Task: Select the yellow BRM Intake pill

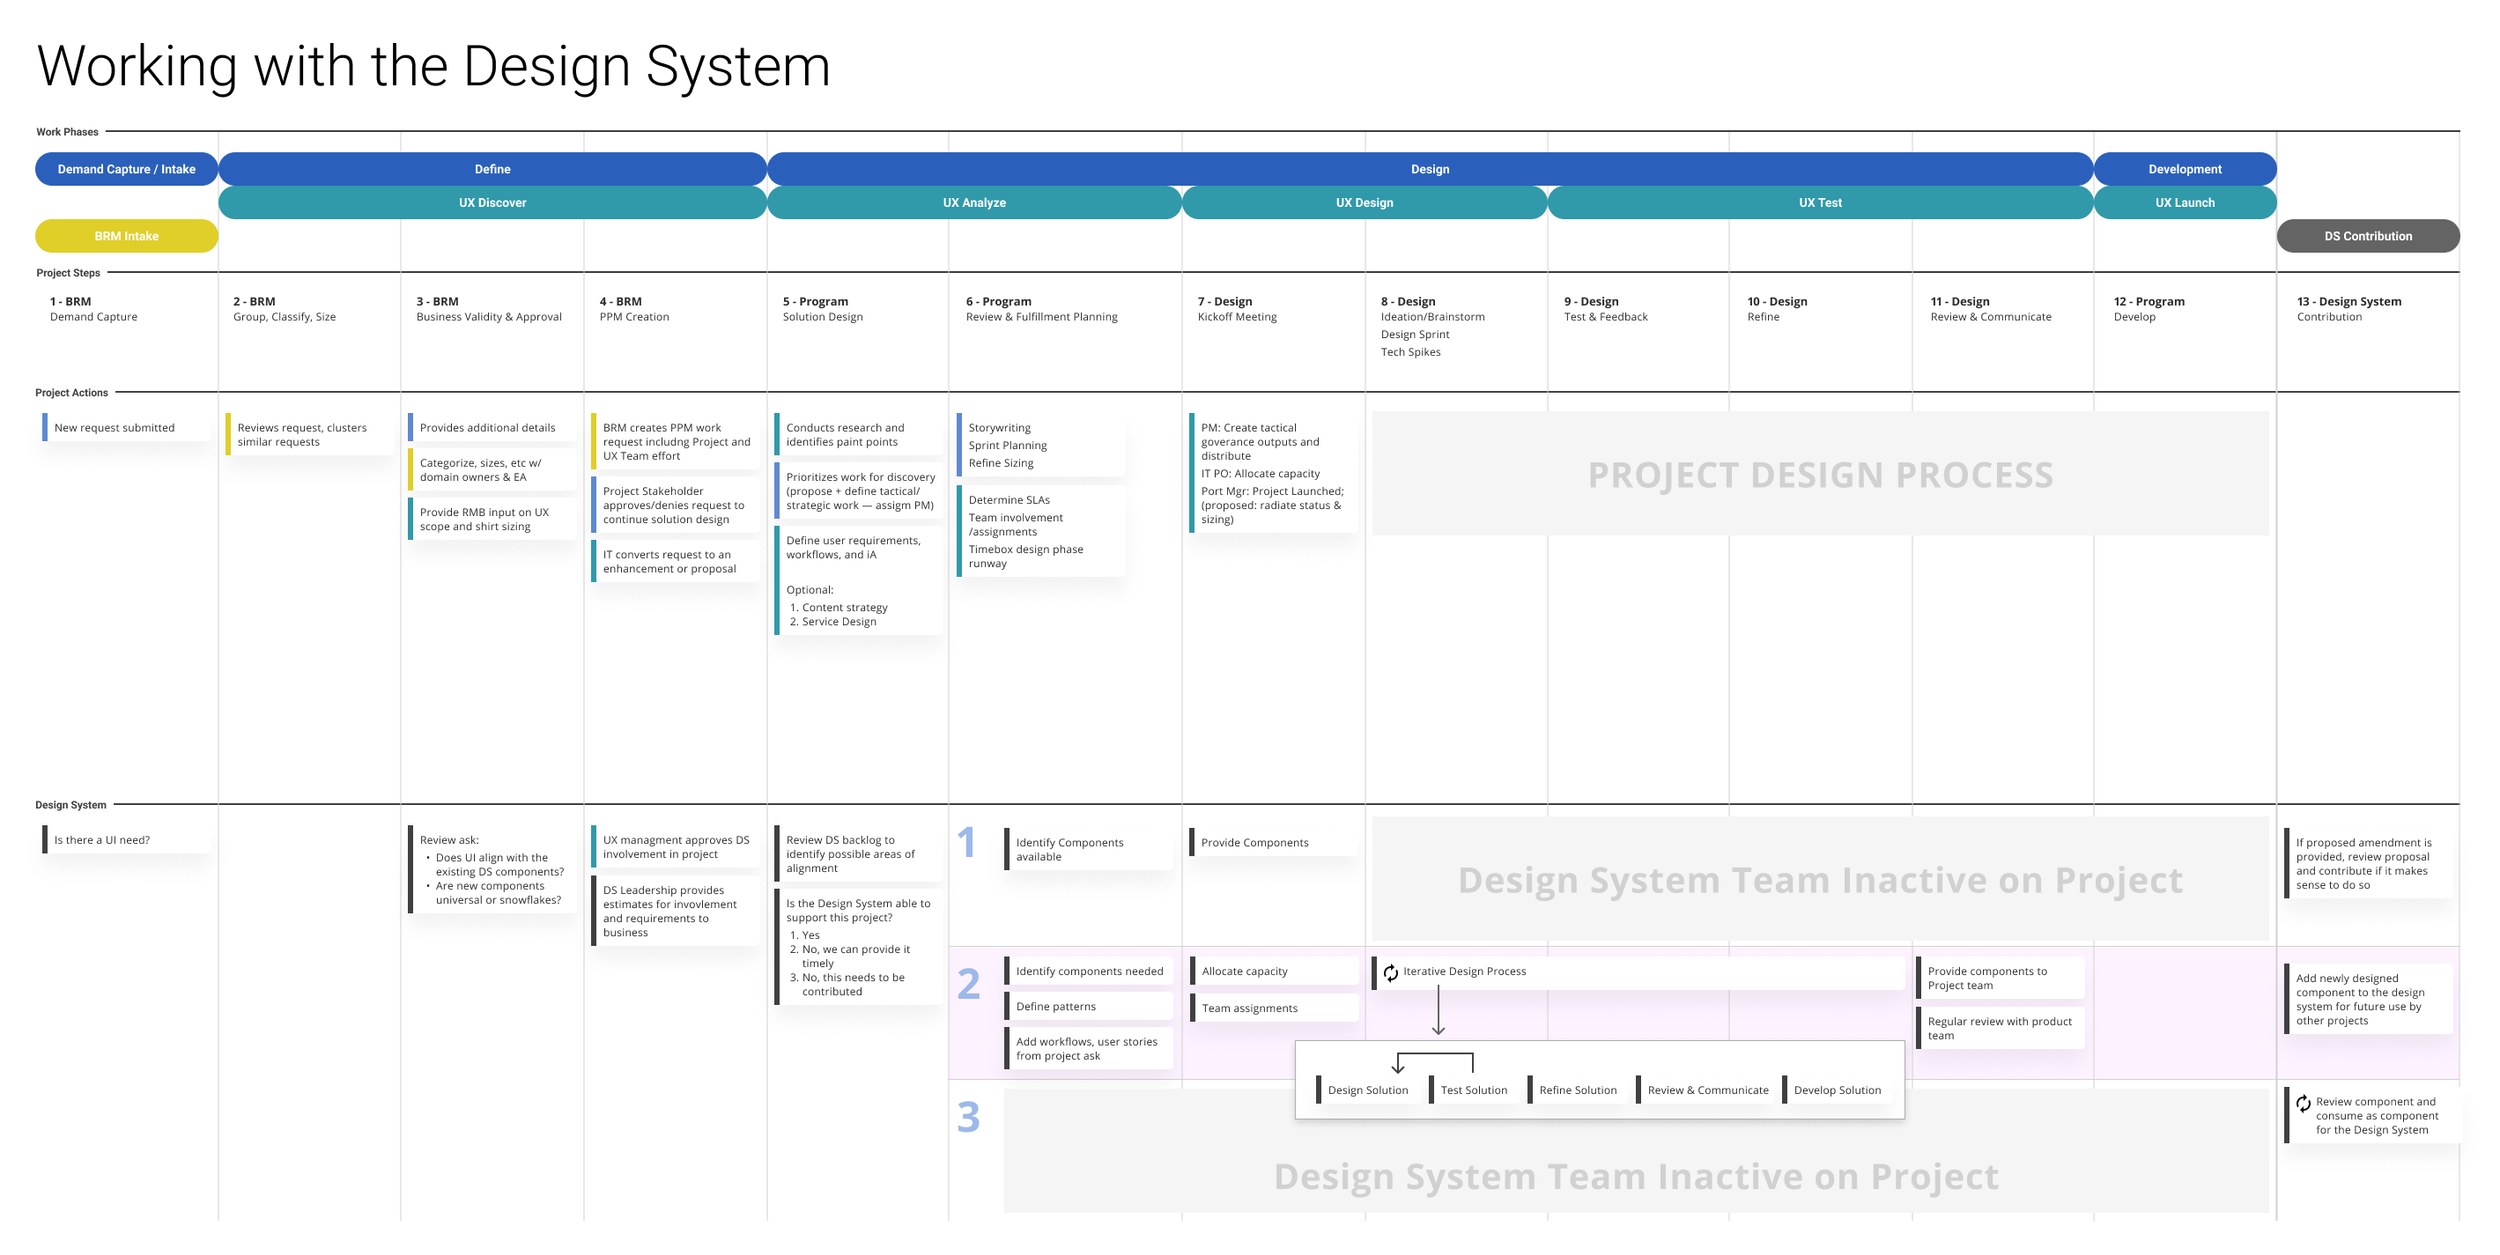Action: click(x=126, y=236)
